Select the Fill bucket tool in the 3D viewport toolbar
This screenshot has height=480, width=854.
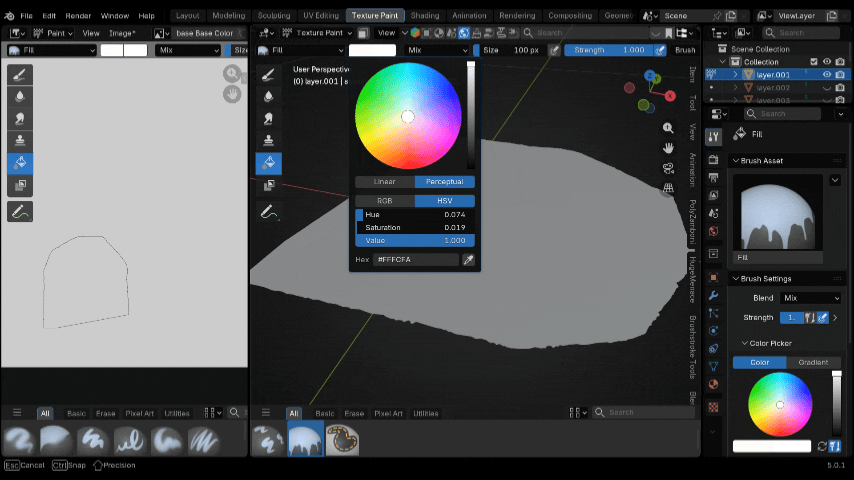[x=269, y=163]
